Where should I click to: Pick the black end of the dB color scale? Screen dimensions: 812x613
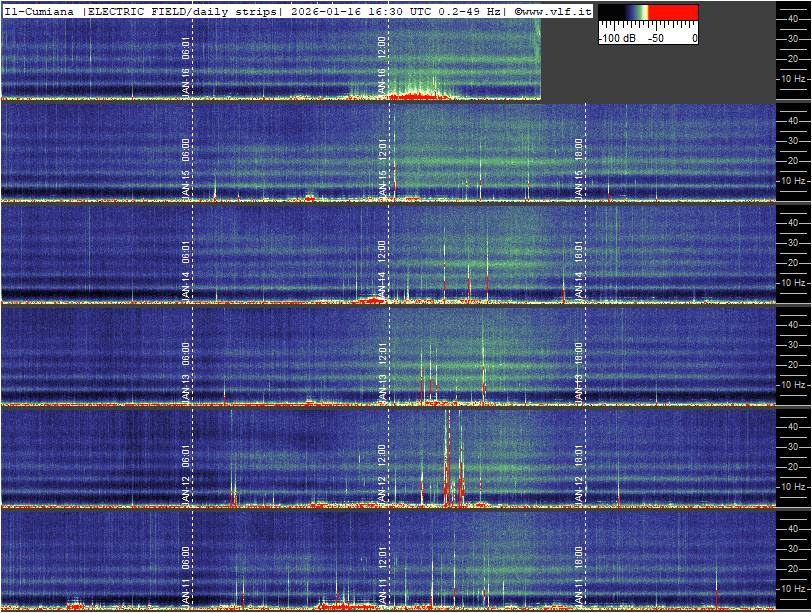click(606, 13)
